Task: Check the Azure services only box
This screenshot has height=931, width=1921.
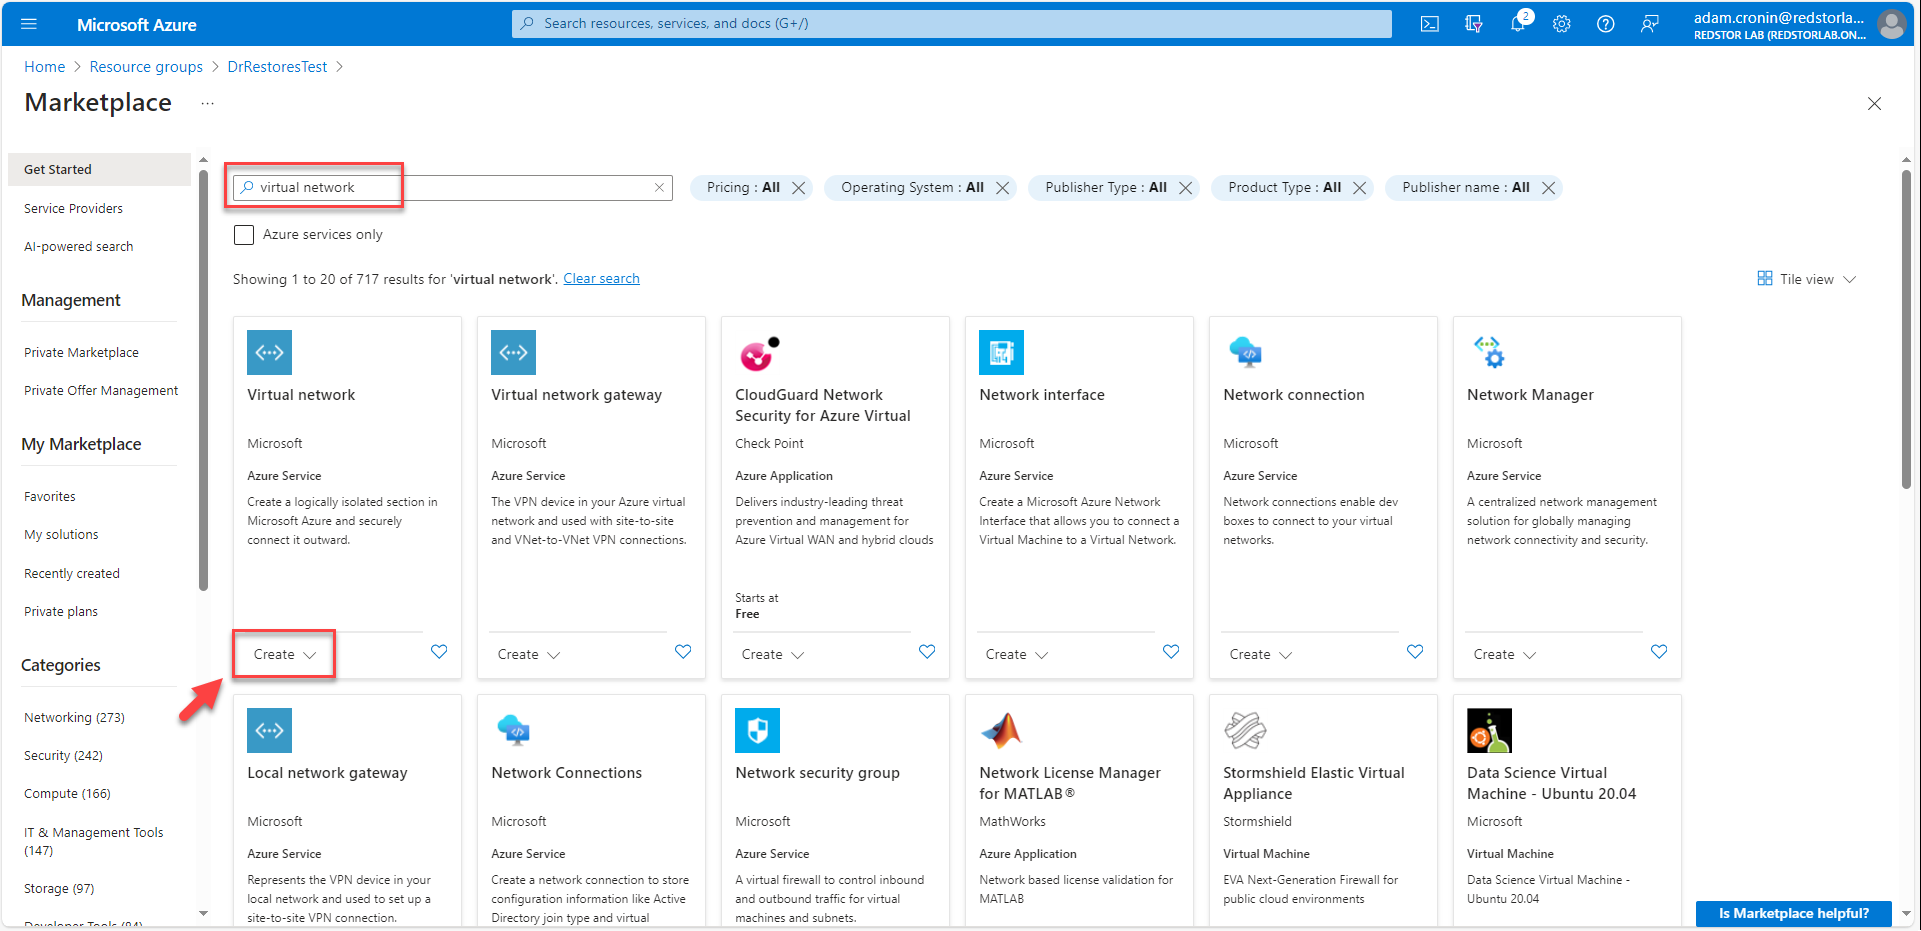Action: (244, 235)
